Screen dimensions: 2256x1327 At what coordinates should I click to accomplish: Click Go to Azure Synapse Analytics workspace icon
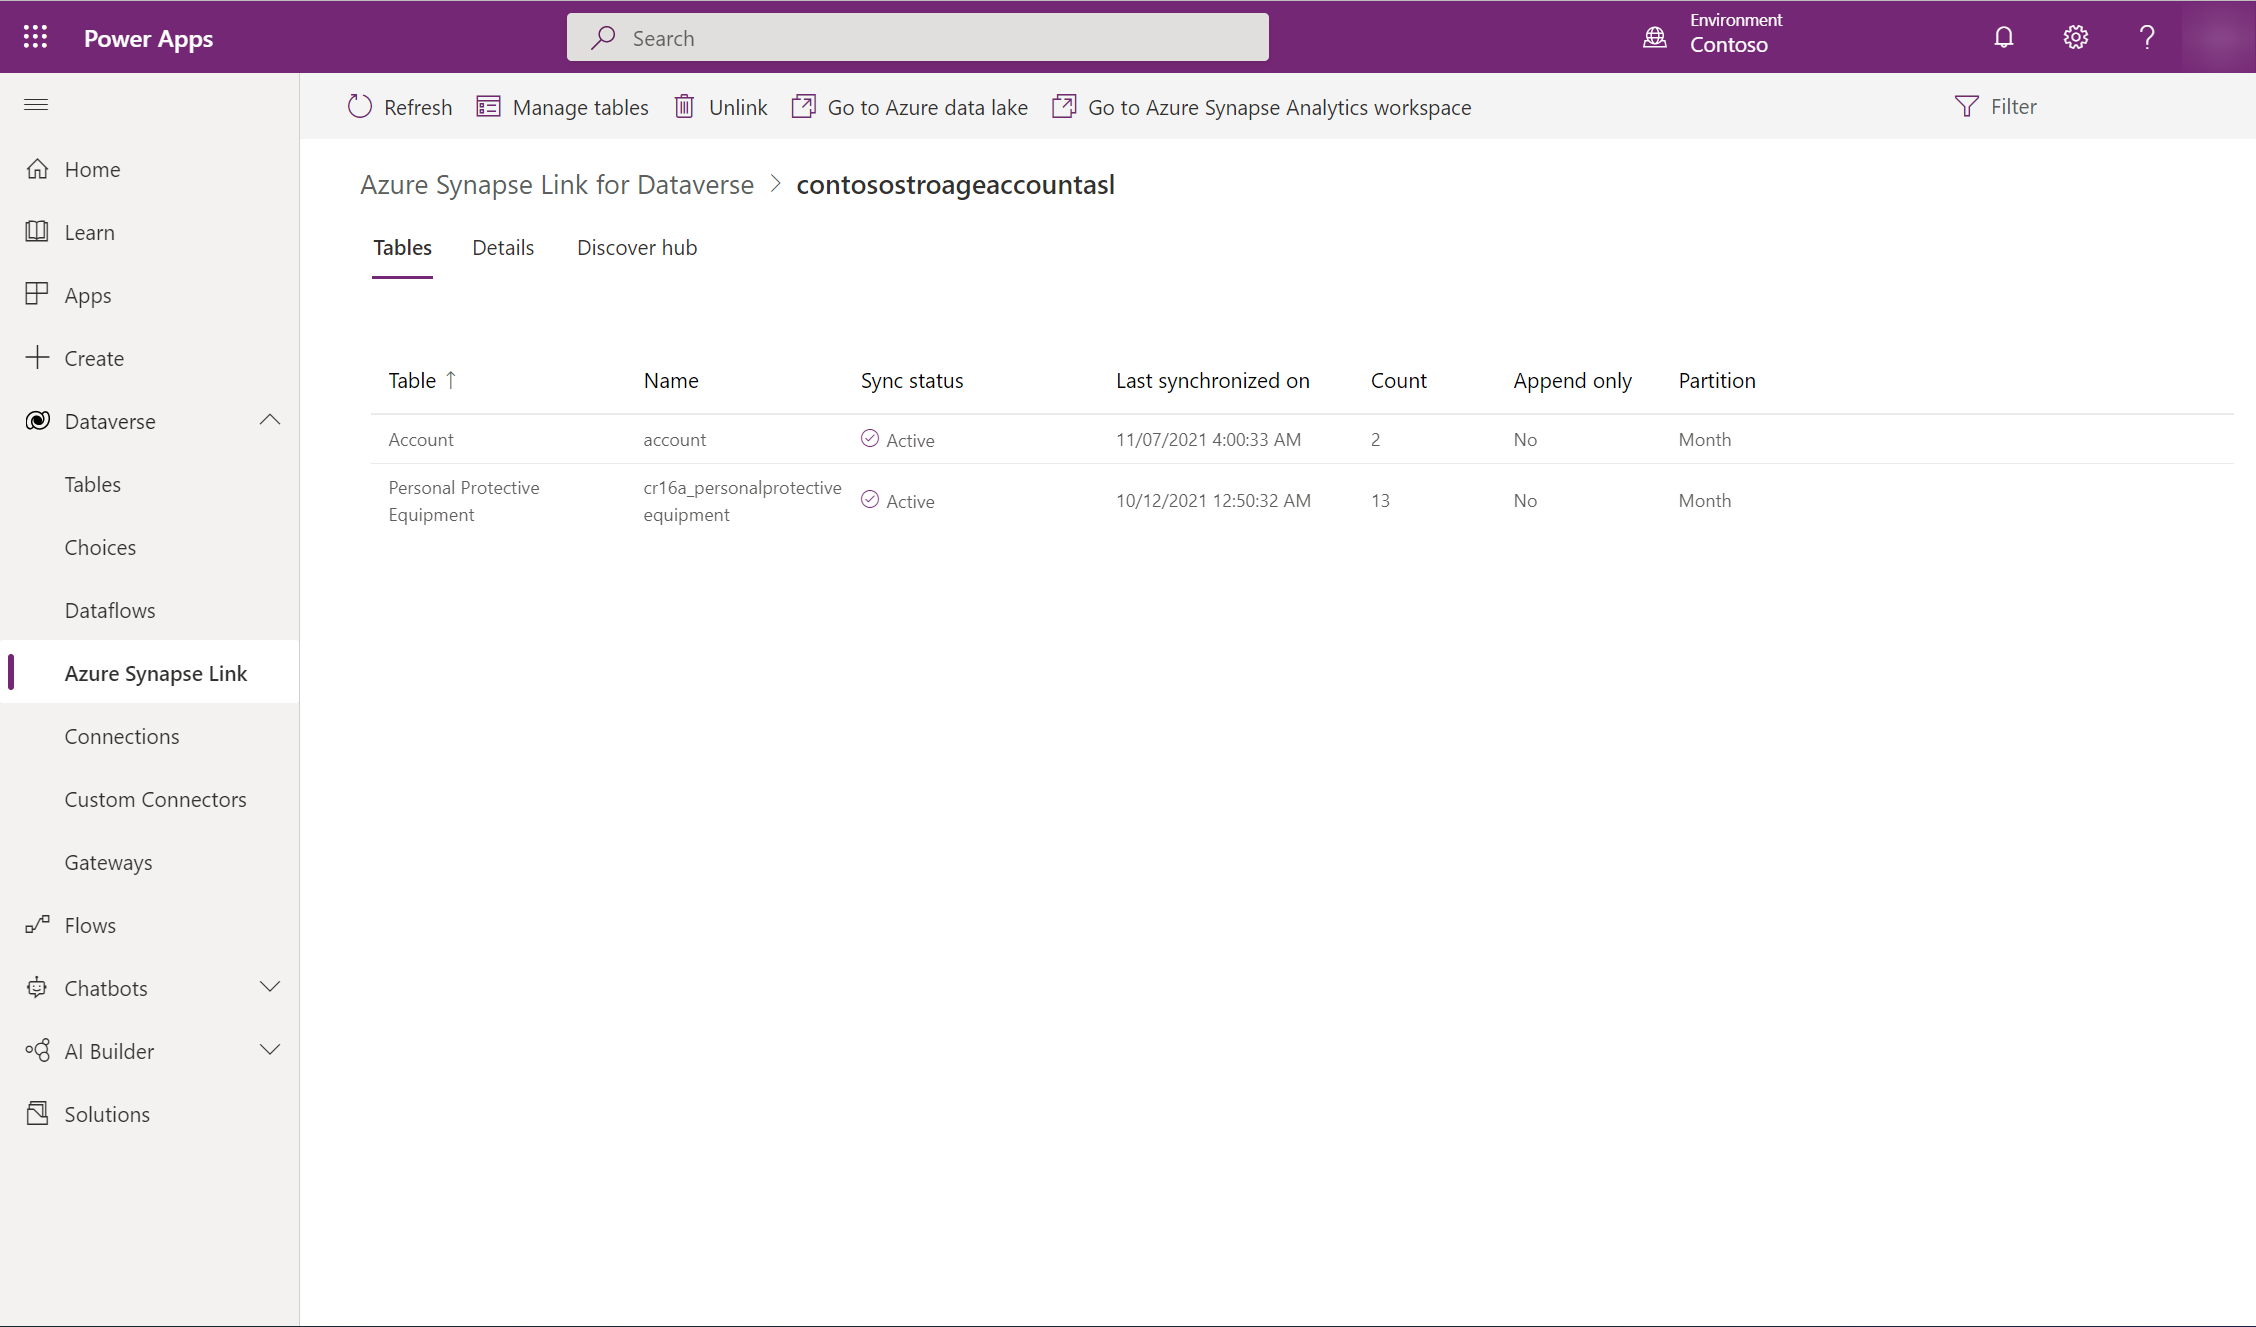(x=1063, y=106)
